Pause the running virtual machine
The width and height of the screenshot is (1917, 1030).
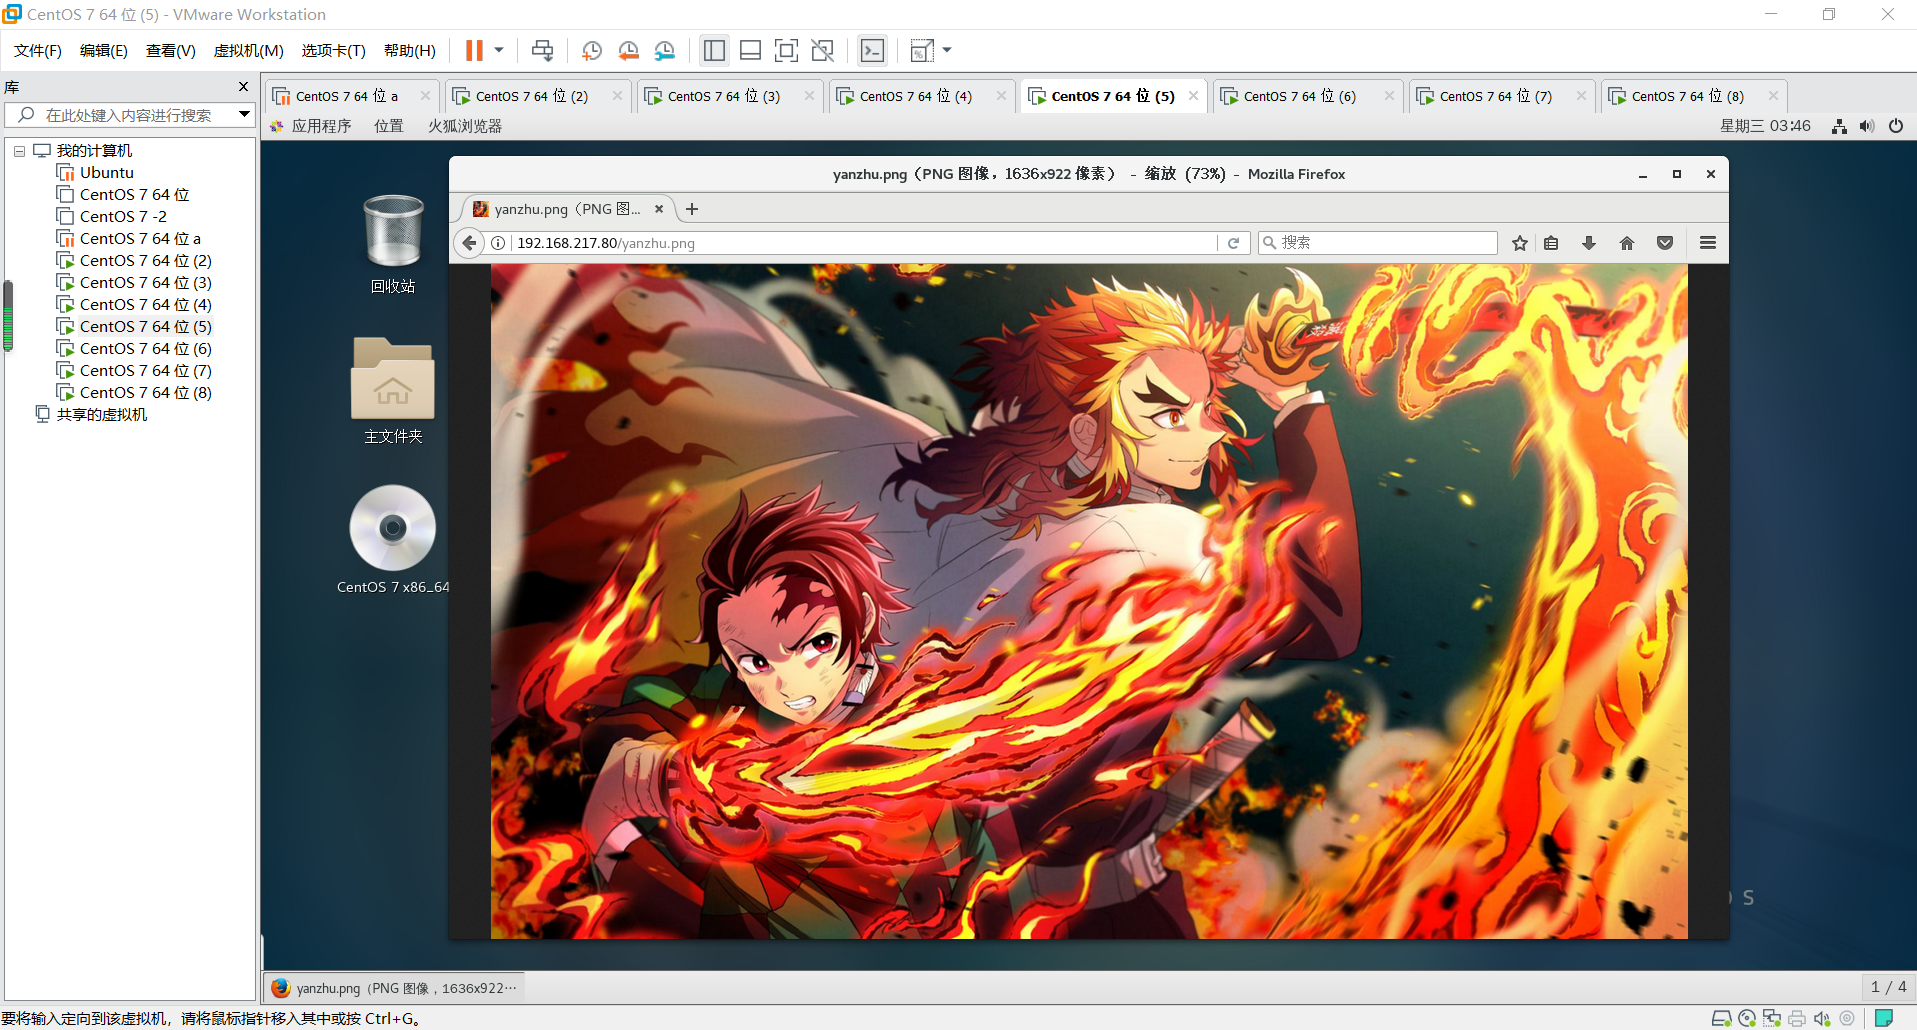(474, 51)
